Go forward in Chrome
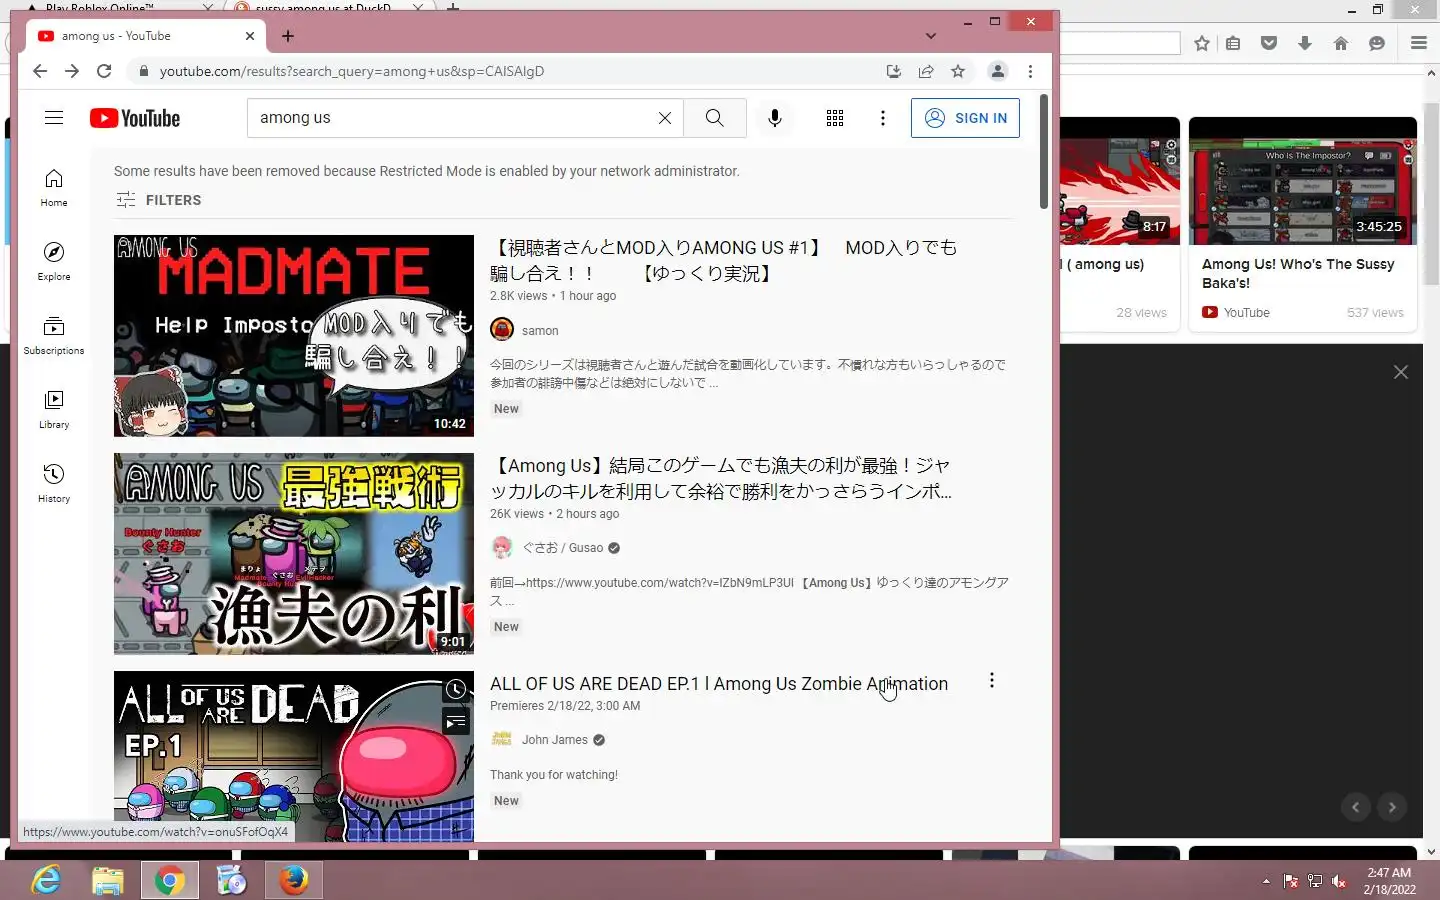The image size is (1440, 900). click(x=72, y=71)
